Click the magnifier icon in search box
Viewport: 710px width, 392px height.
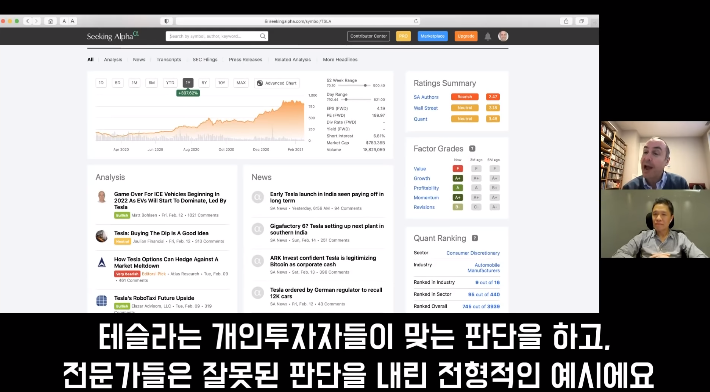click(263, 36)
